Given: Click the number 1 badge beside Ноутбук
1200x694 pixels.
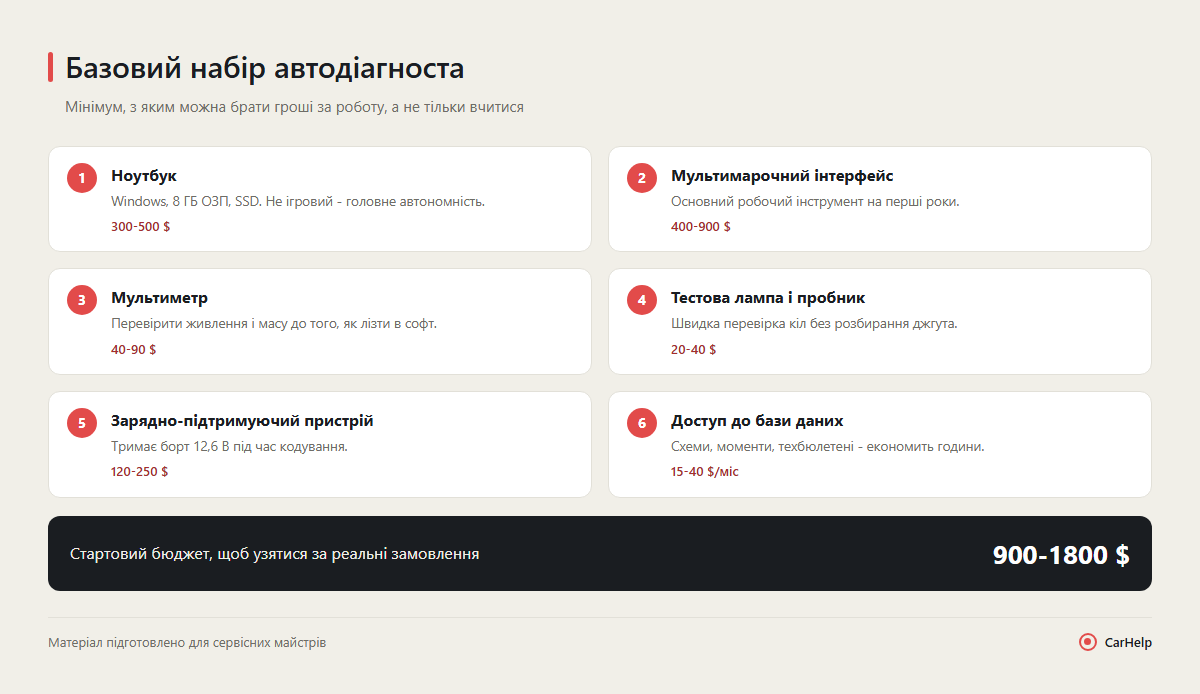Looking at the screenshot, I should 82,178.
